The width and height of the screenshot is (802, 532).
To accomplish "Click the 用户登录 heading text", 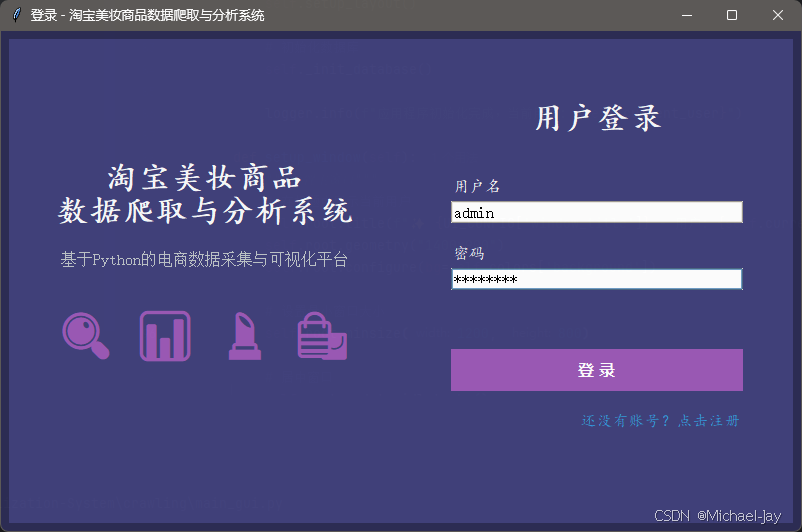I will click(x=598, y=118).
